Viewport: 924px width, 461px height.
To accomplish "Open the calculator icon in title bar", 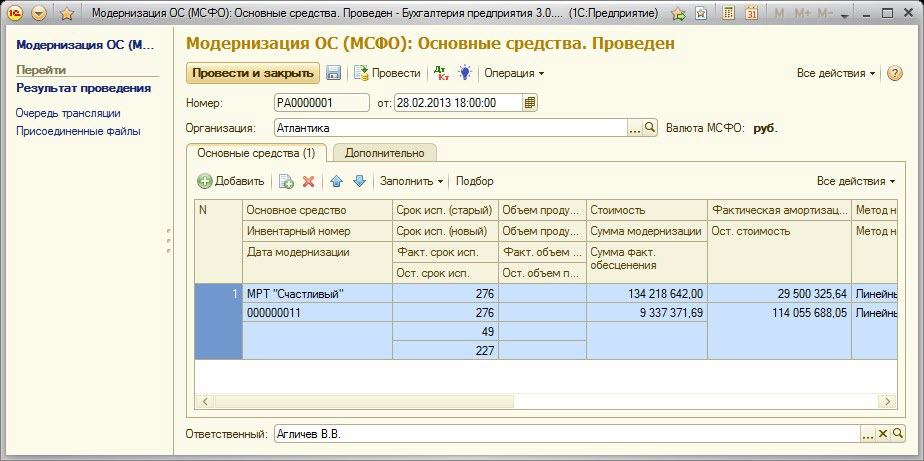I will pyautogui.click(x=731, y=14).
